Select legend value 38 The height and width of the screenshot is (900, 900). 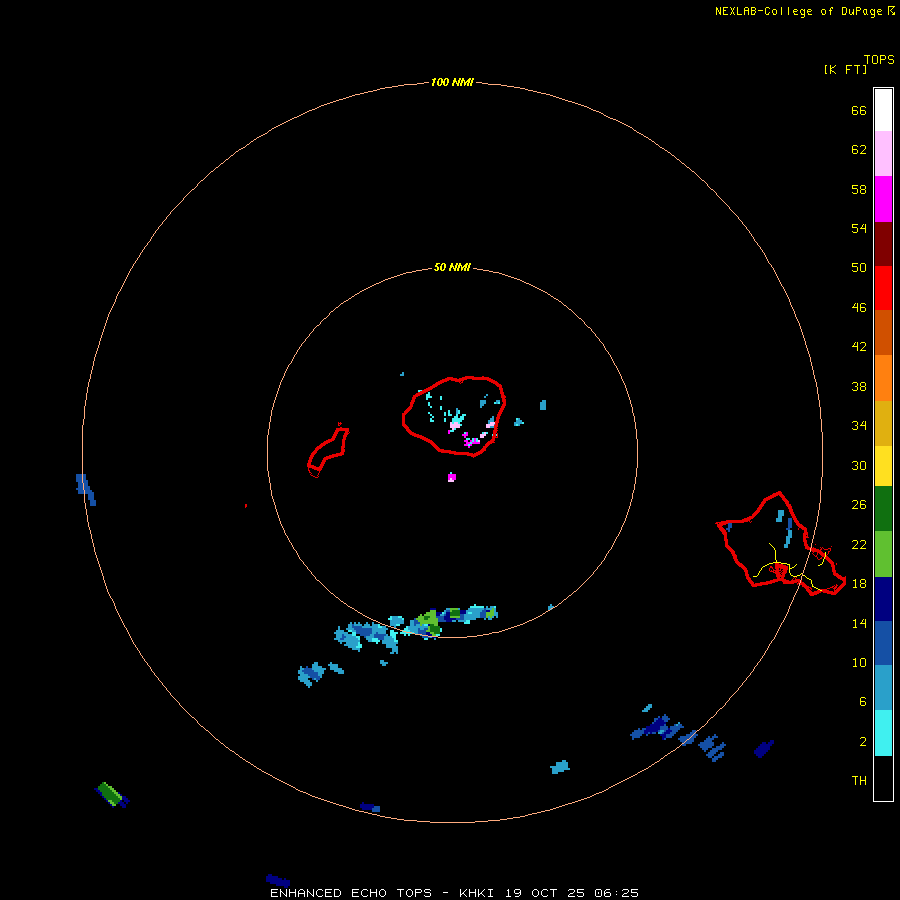(x=859, y=386)
